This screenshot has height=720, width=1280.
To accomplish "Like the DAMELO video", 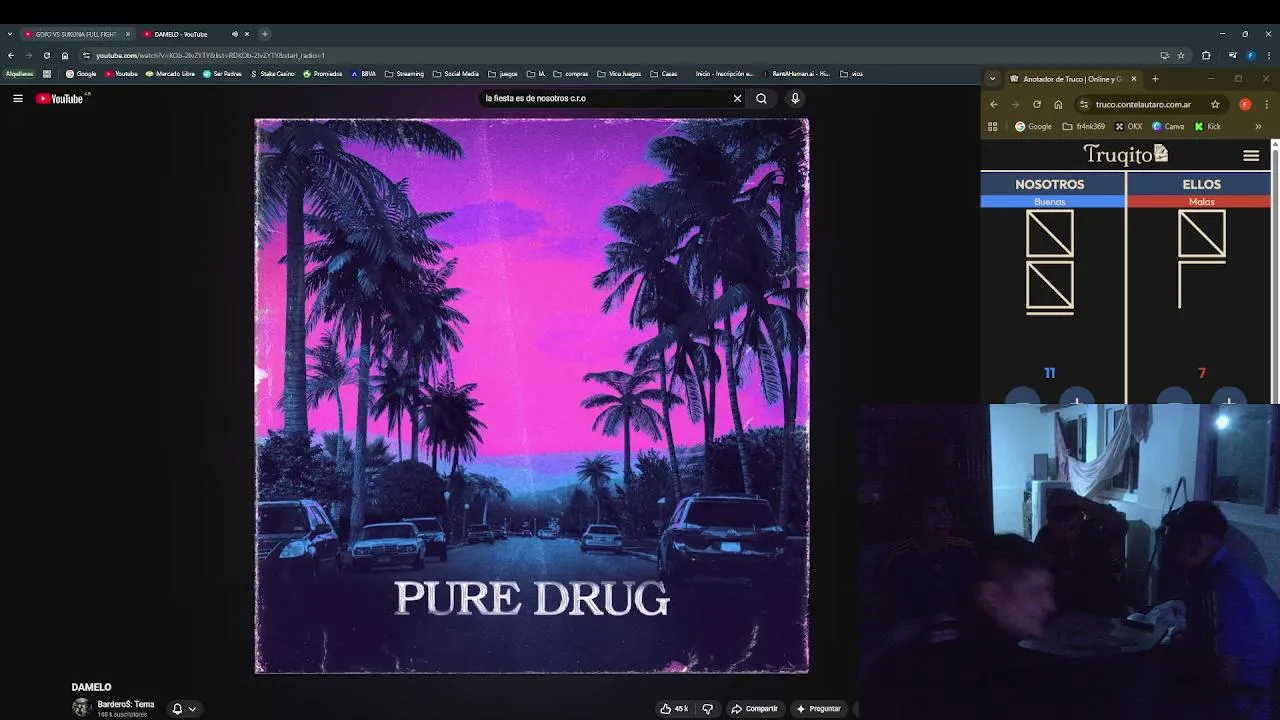I will (x=674, y=708).
